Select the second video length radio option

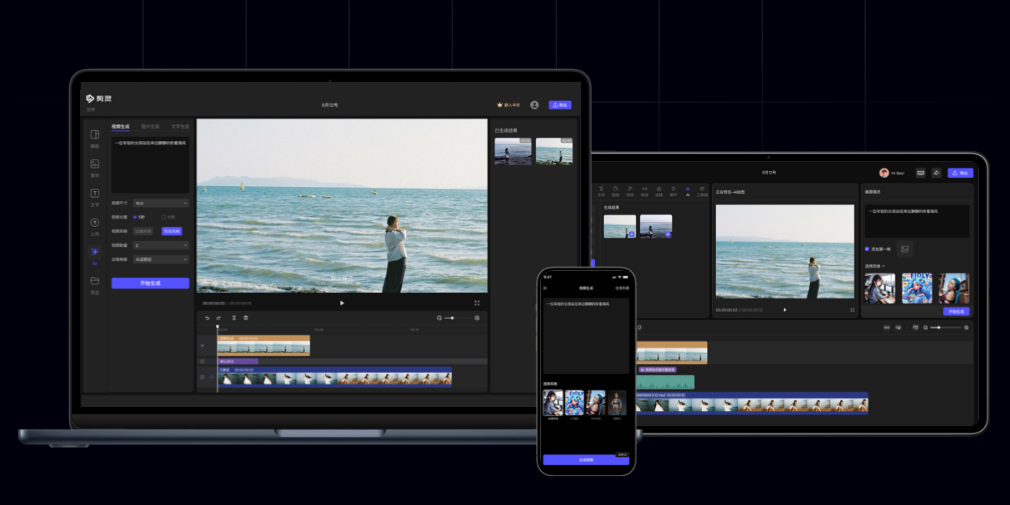coord(164,216)
